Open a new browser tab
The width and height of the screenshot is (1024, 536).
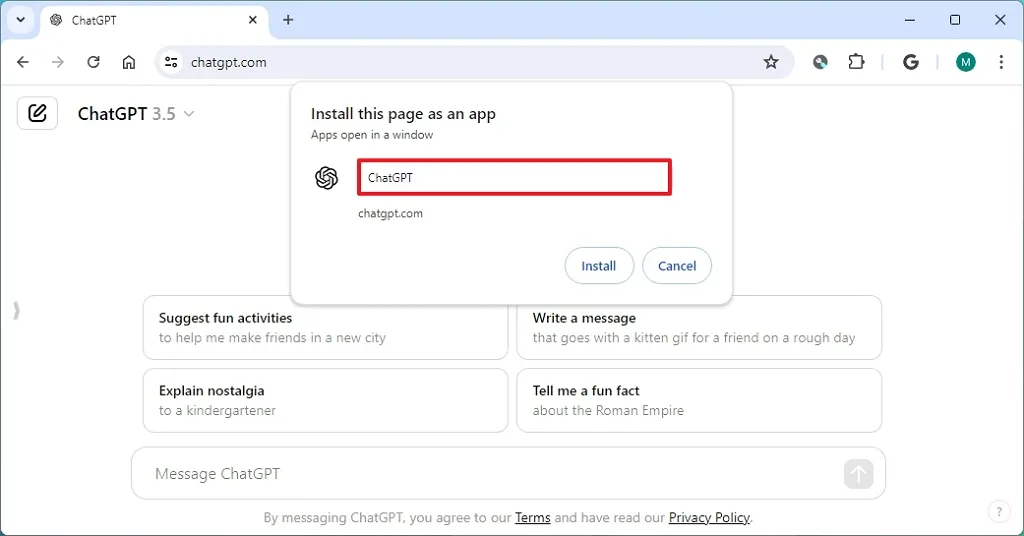pos(288,20)
